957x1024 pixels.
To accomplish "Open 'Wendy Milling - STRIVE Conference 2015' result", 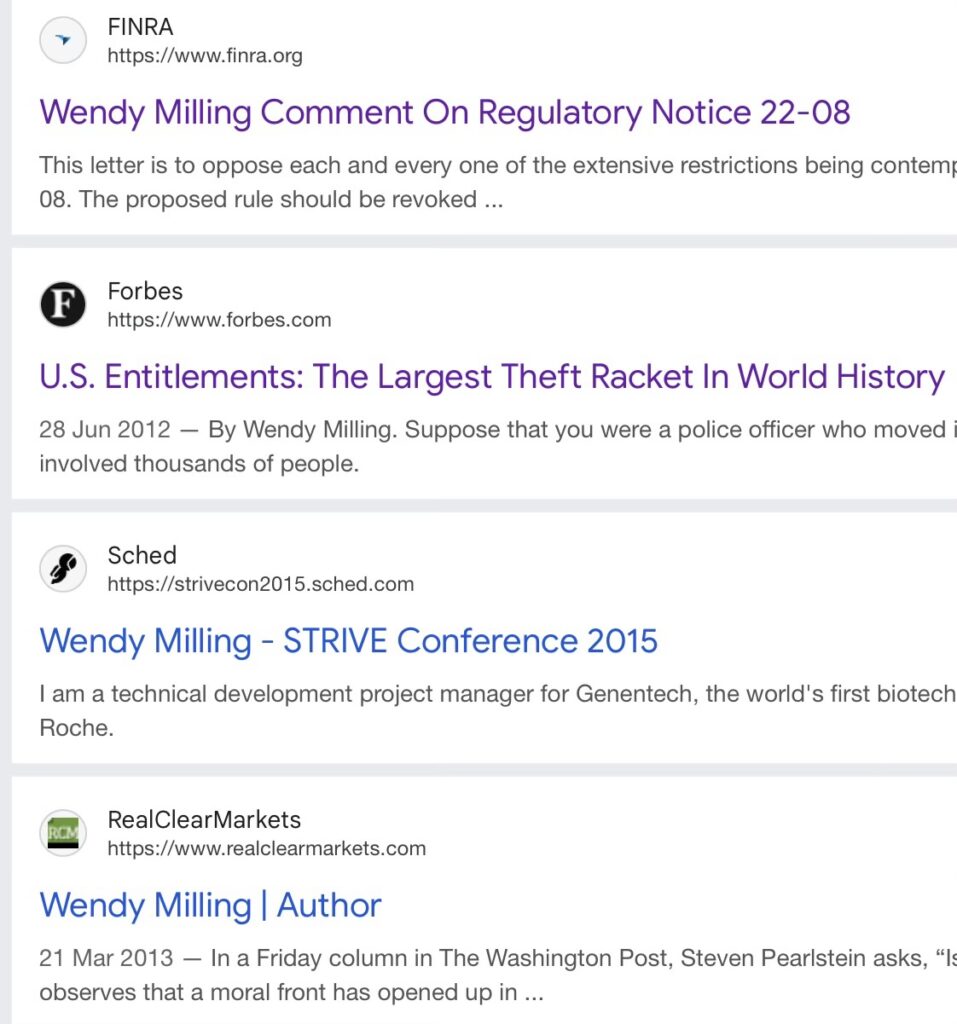I will tap(348, 641).
